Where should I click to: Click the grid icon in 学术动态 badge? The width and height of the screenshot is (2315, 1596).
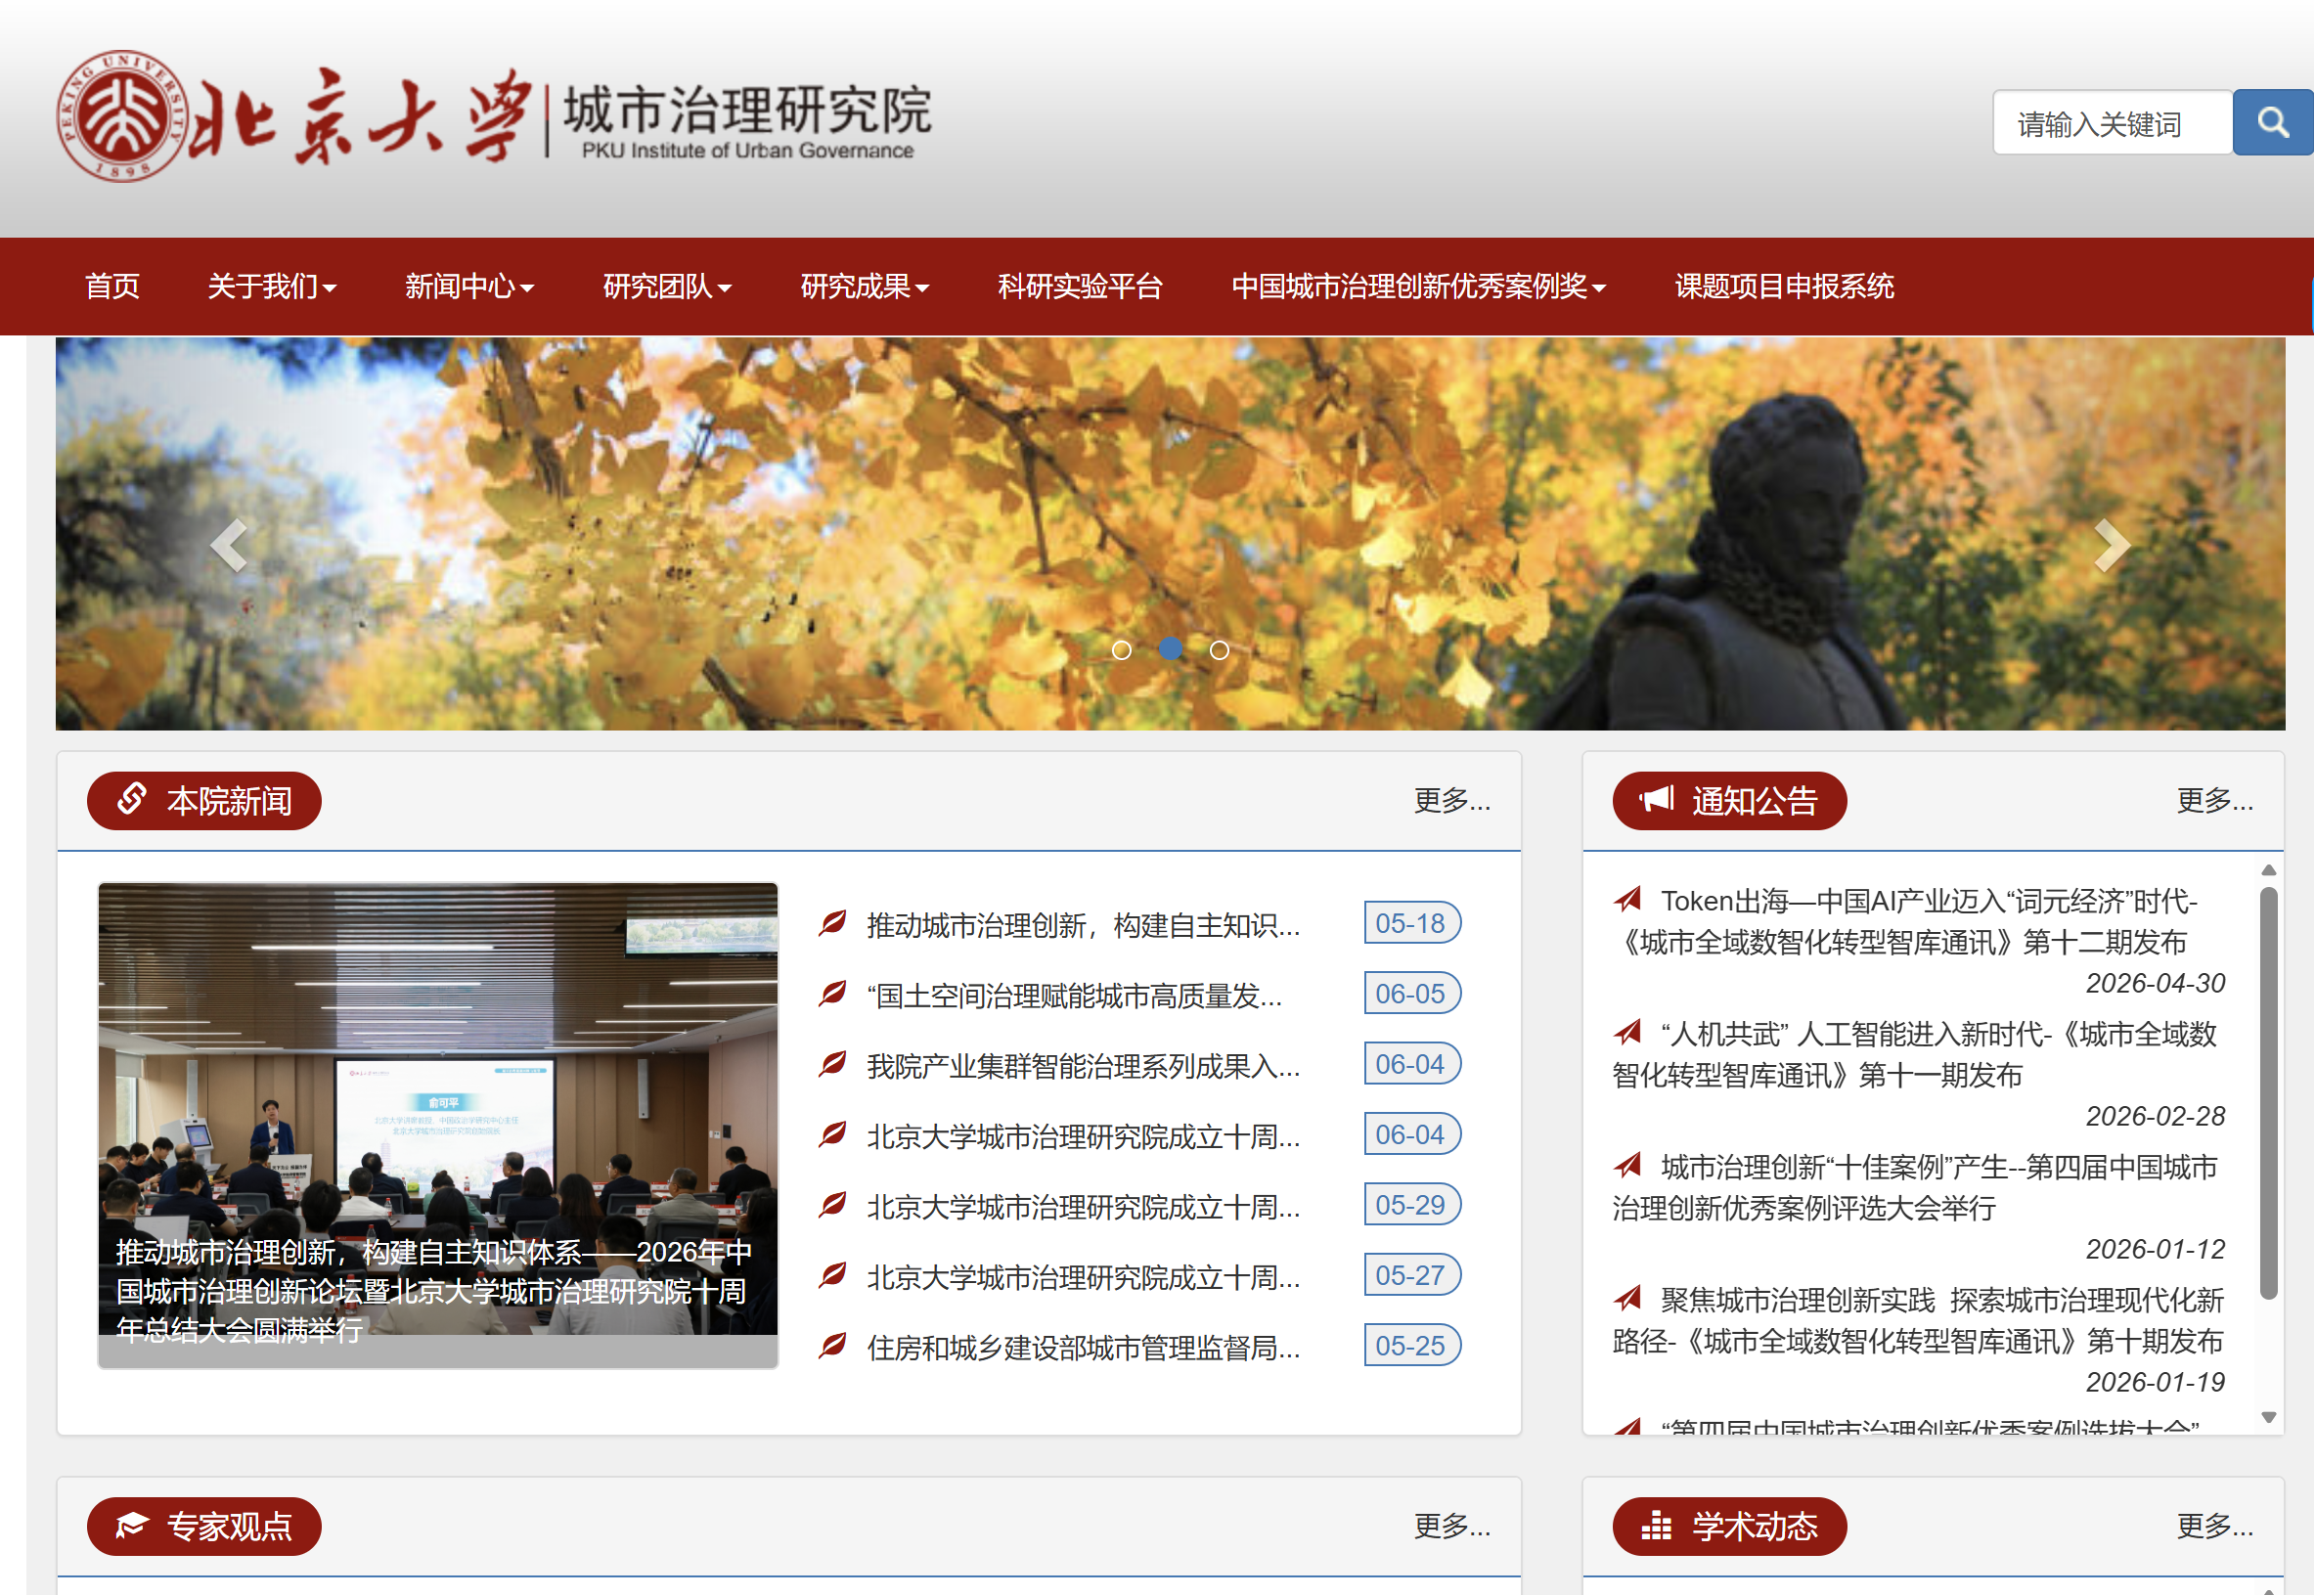click(1656, 1526)
